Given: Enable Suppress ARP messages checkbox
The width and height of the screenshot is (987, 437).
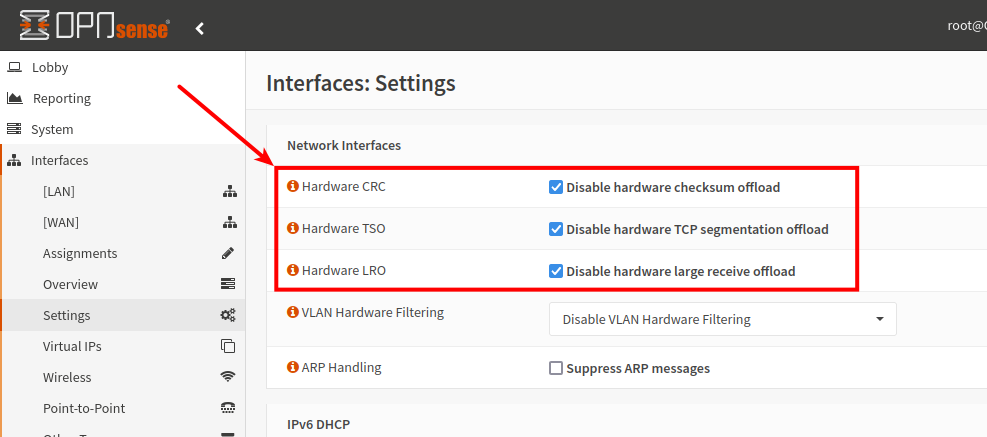Looking at the screenshot, I should pyautogui.click(x=556, y=368).
